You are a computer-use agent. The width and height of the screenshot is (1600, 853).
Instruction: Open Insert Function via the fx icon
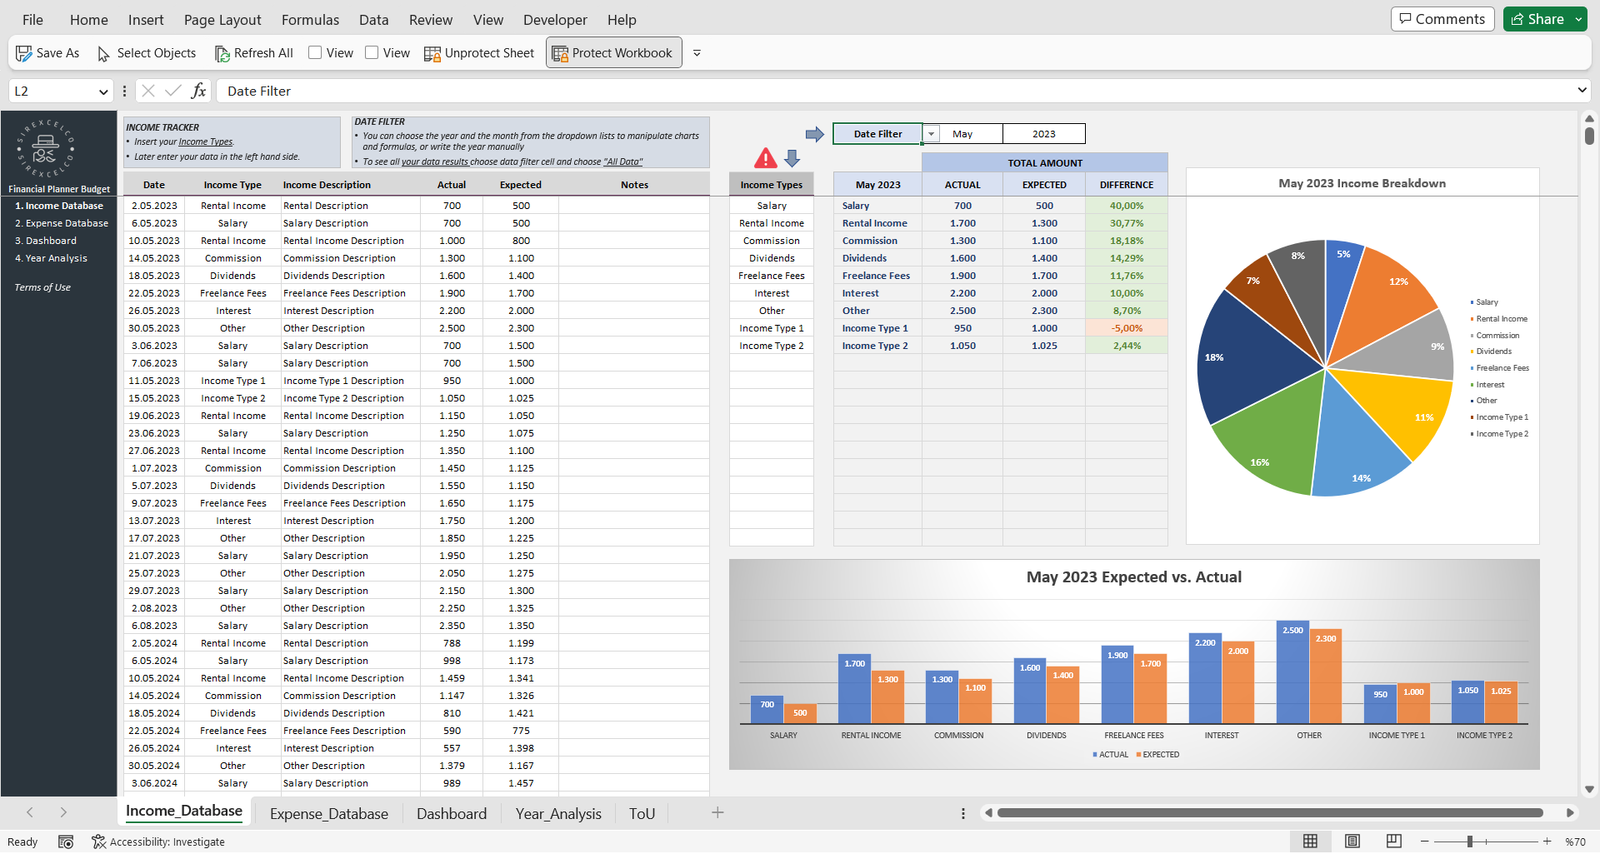[x=199, y=91]
